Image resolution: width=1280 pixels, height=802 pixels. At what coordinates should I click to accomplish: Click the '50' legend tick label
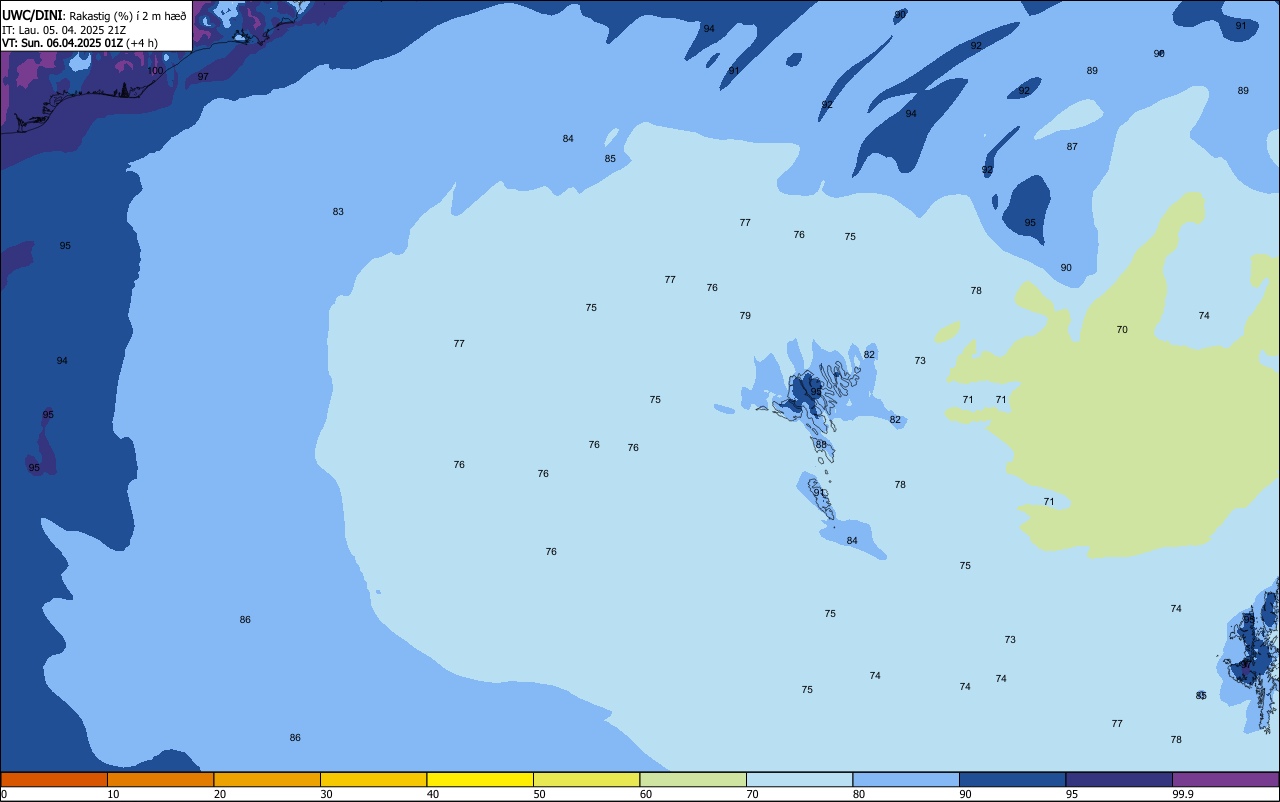pos(540,794)
